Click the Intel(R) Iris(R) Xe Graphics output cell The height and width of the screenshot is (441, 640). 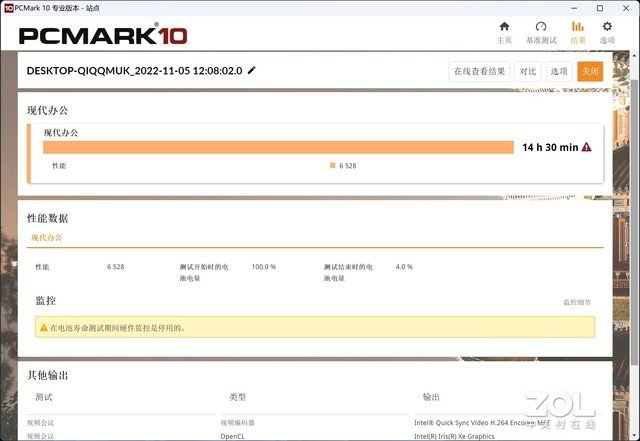(x=454, y=436)
